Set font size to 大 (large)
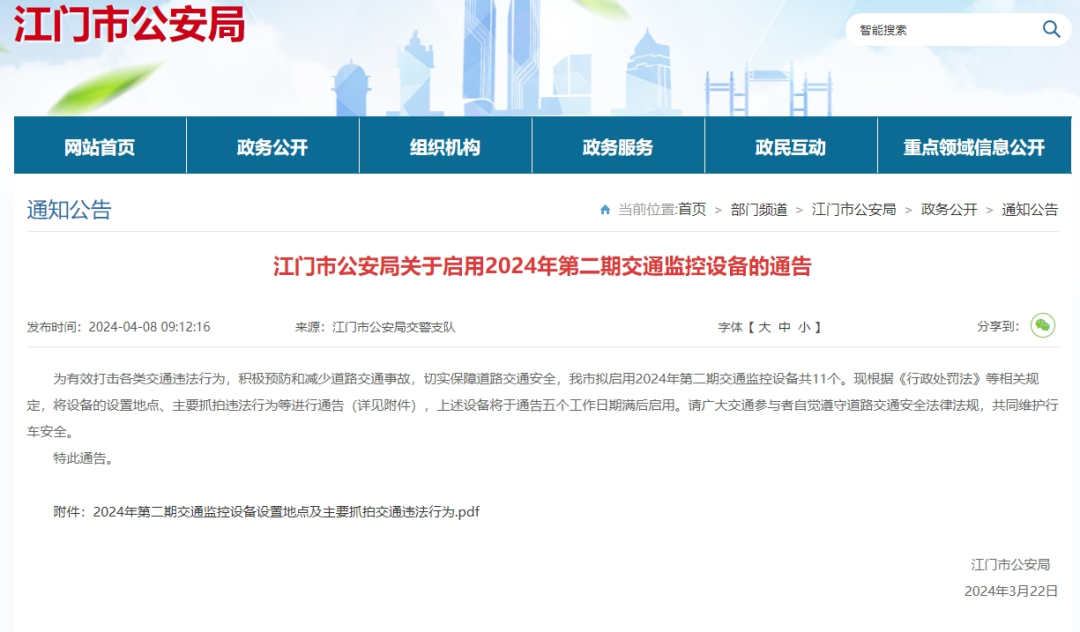This screenshot has height=632, width=1080. [x=764, y=327]
